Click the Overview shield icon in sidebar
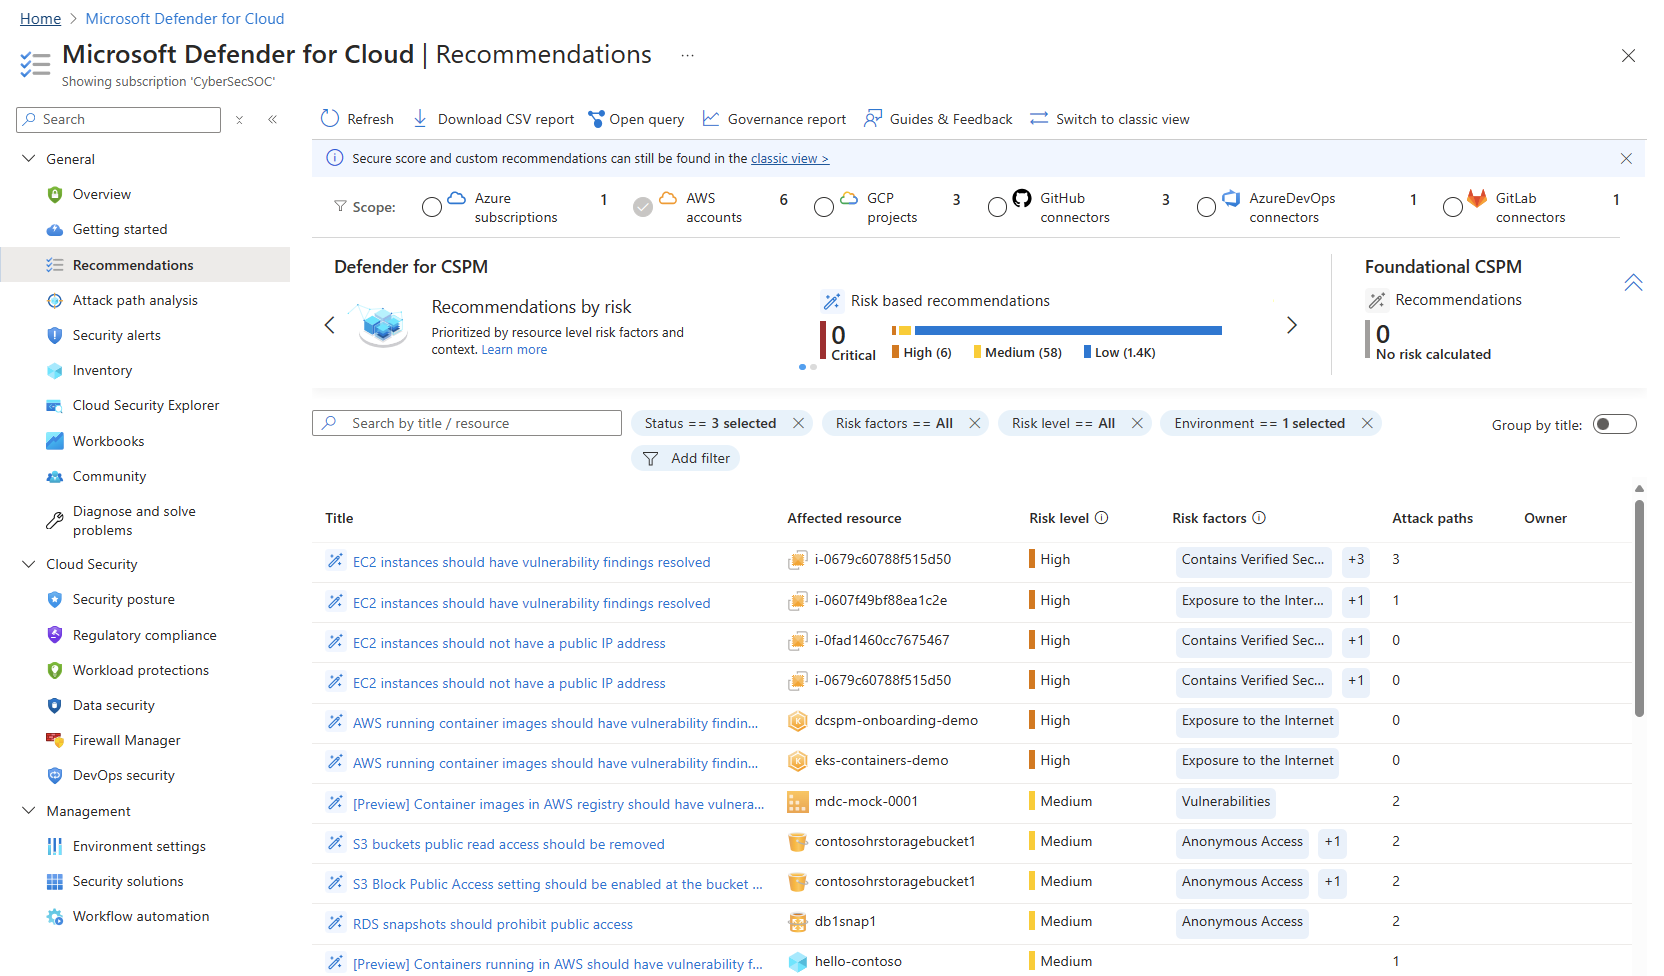The width and height of the screenshot is (1664, 976). [x=55, y=194]
